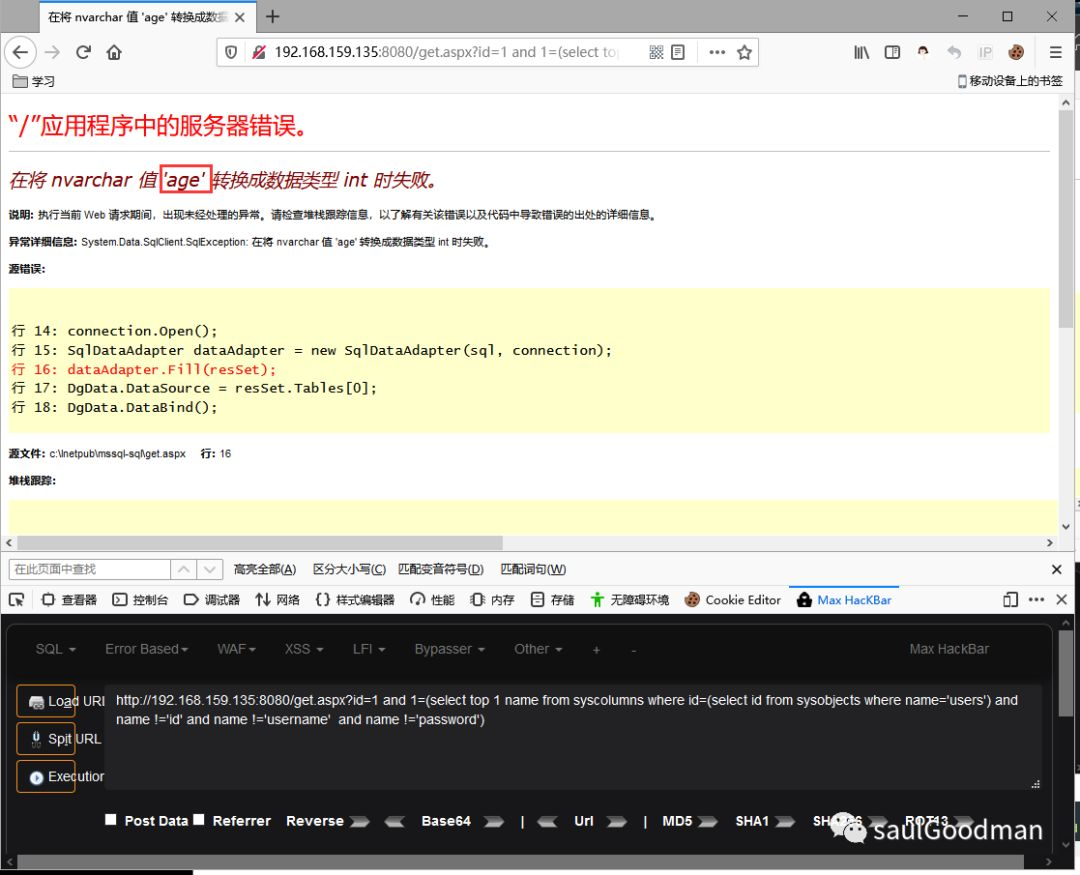Open QR code generator in address bar

point(656,52)
